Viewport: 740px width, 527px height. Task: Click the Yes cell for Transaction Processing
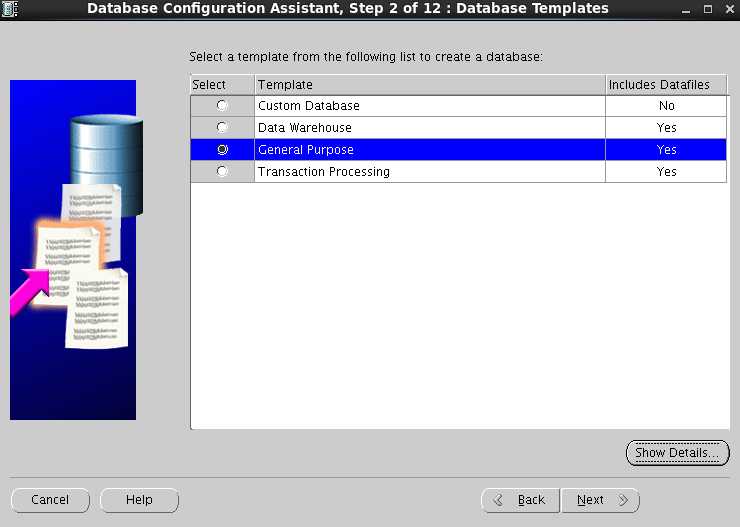pyautogui.click(x=666, y=171)
